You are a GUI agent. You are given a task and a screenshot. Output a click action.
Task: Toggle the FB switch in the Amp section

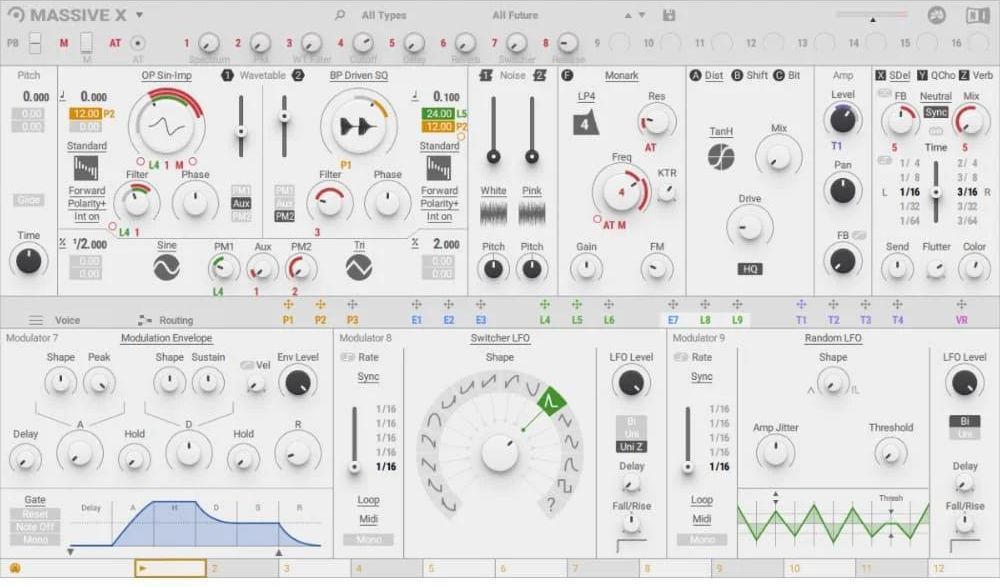point(859,235)
